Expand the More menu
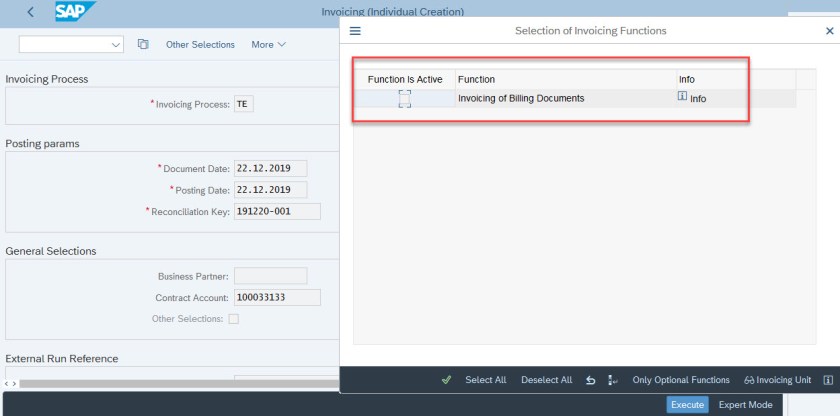This screenshot has width=840, height=416. point(269,44)
